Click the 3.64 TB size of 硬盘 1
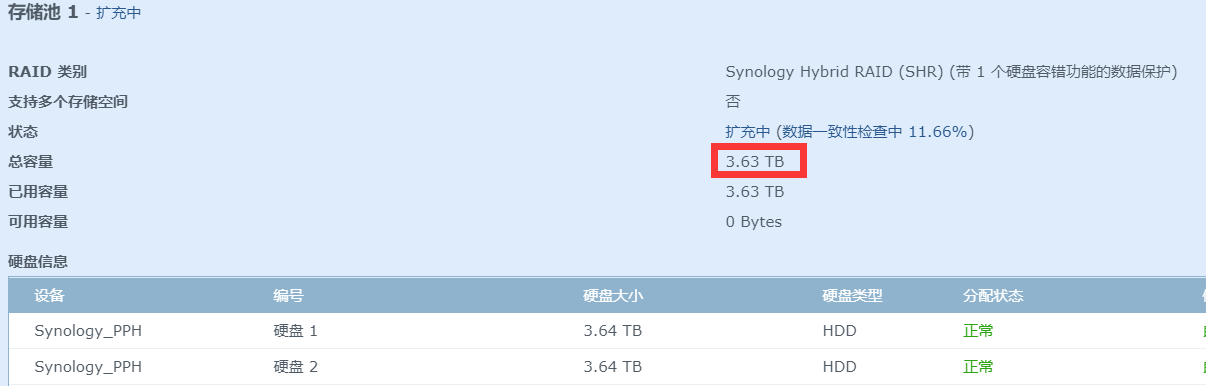This screenshot has width=1206, height=386. [x=612, y=331]
